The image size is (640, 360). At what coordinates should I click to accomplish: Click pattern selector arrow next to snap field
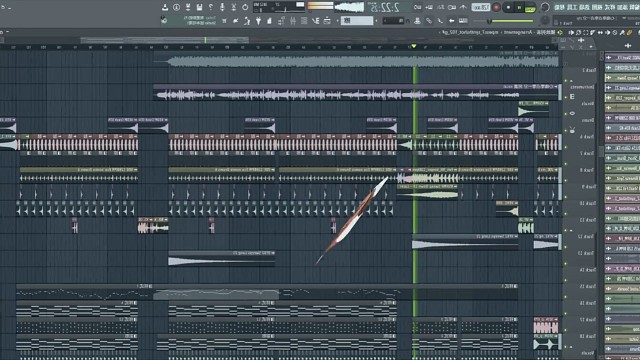point(376,20)
